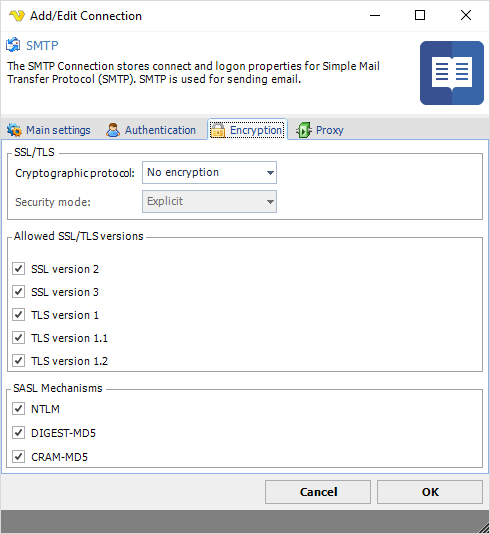Open the Cryptographic protocol dropdown
490x534 pixels.
tap(209, 173)
